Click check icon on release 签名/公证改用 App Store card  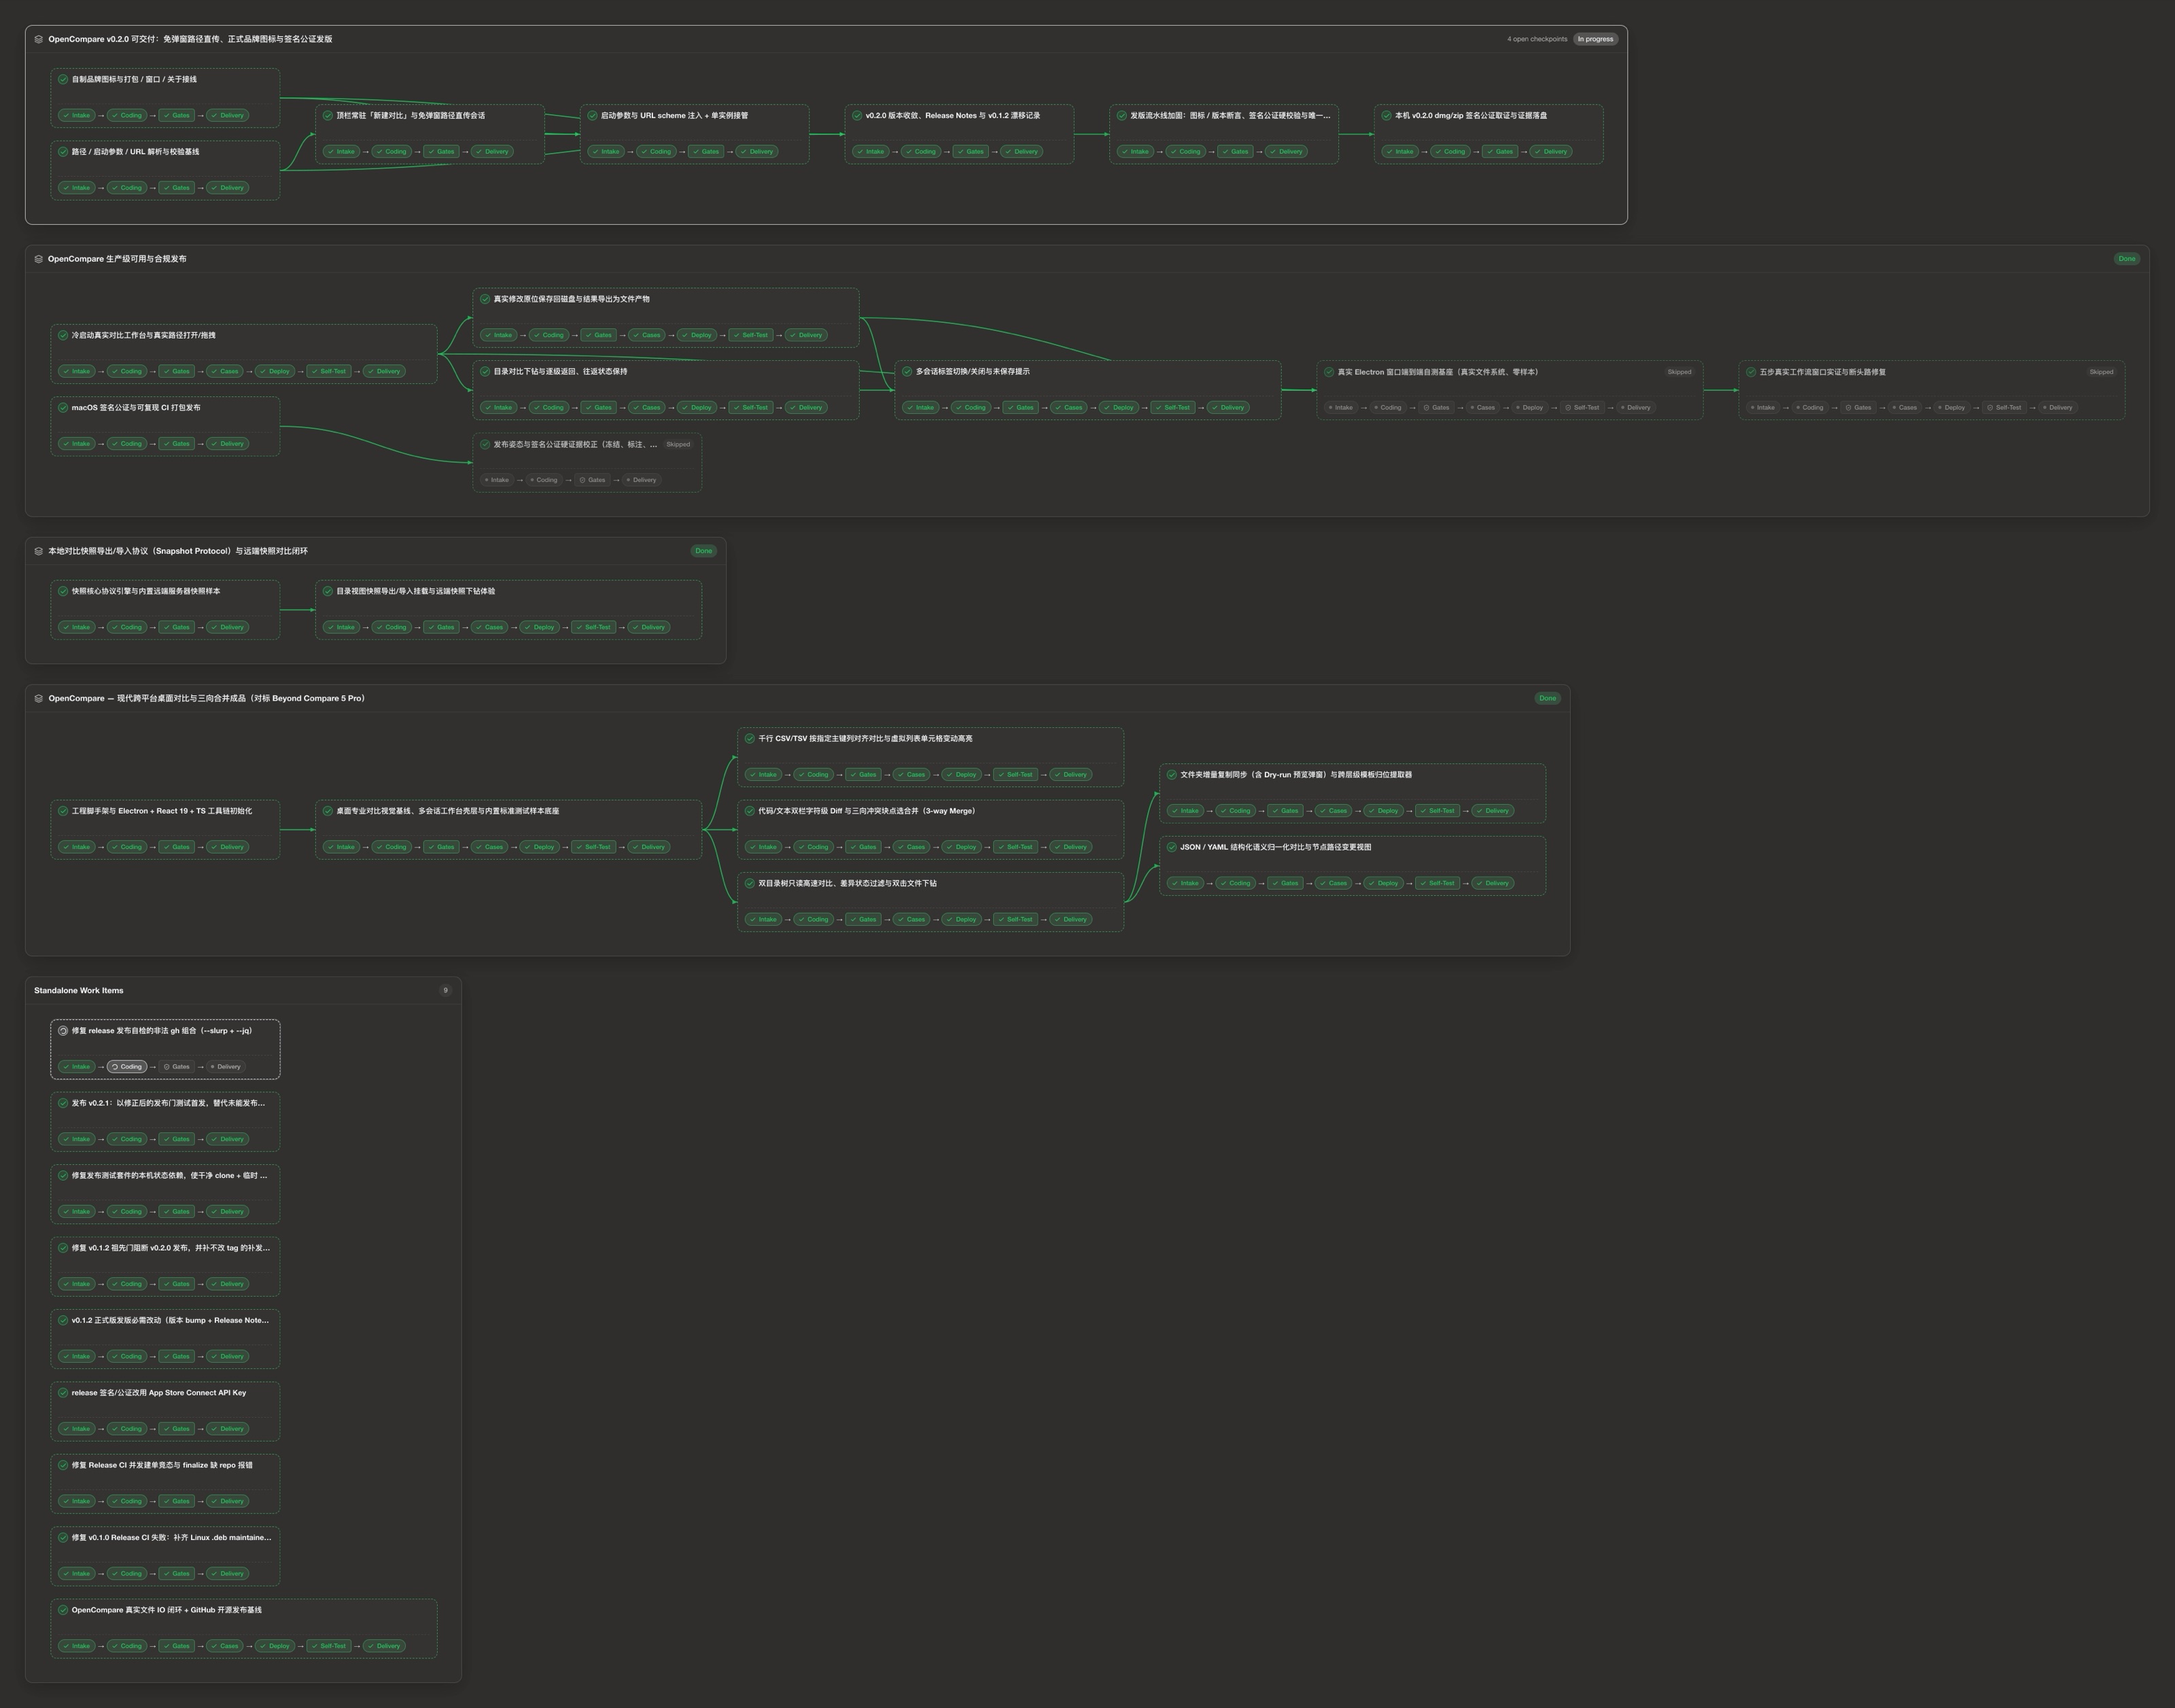point(63,1393)
